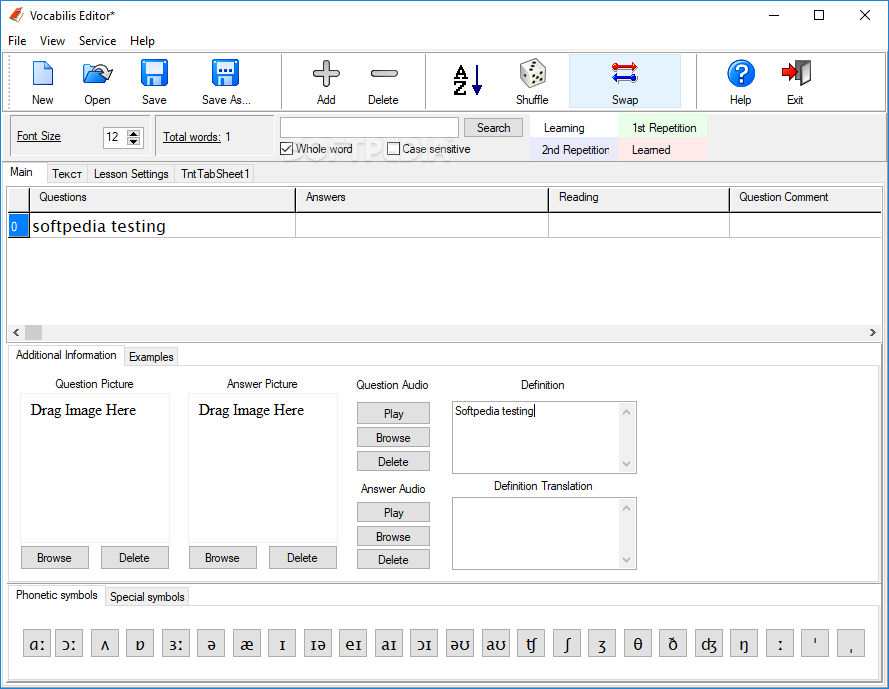Delete the Answer Audio
The height and width of the screenshot is (689, 889).
pos(393,559)
